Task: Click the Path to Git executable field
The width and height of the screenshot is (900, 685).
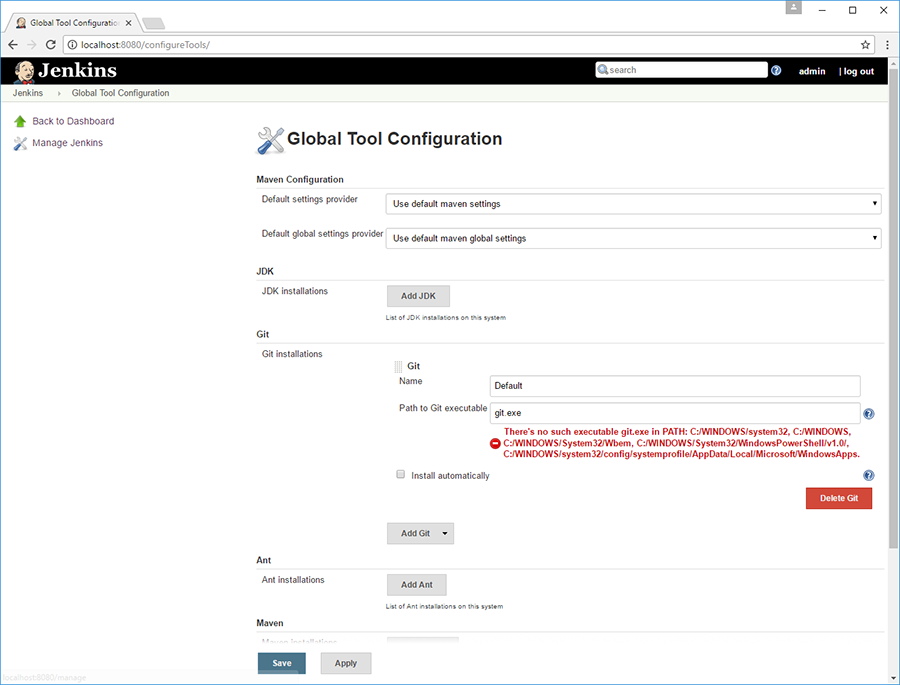Action: click(x=675, y=413)
